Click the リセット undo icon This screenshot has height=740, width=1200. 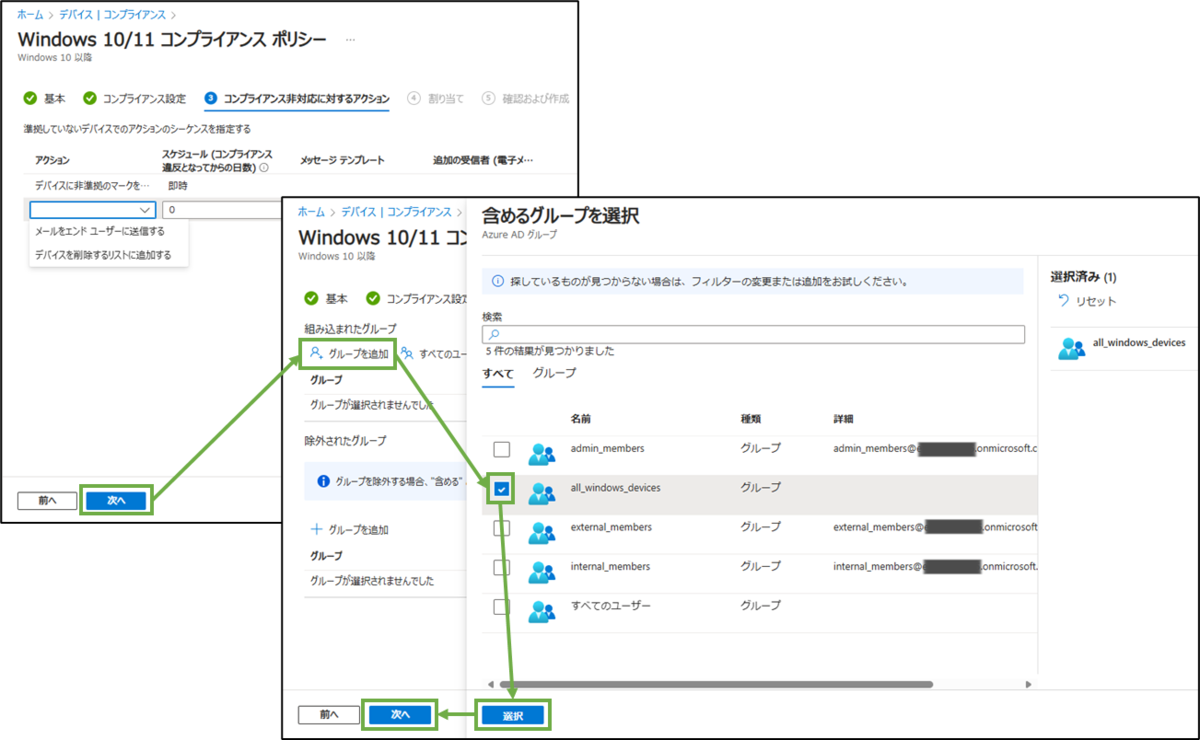(1063, 301)
